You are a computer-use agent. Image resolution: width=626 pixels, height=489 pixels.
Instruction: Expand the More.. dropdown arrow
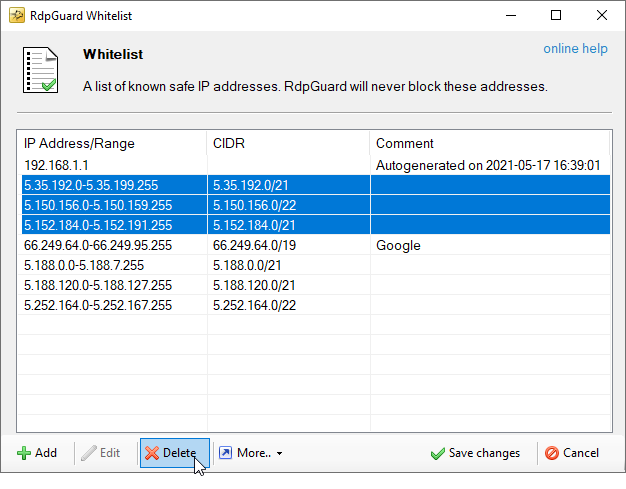(279, 453)
